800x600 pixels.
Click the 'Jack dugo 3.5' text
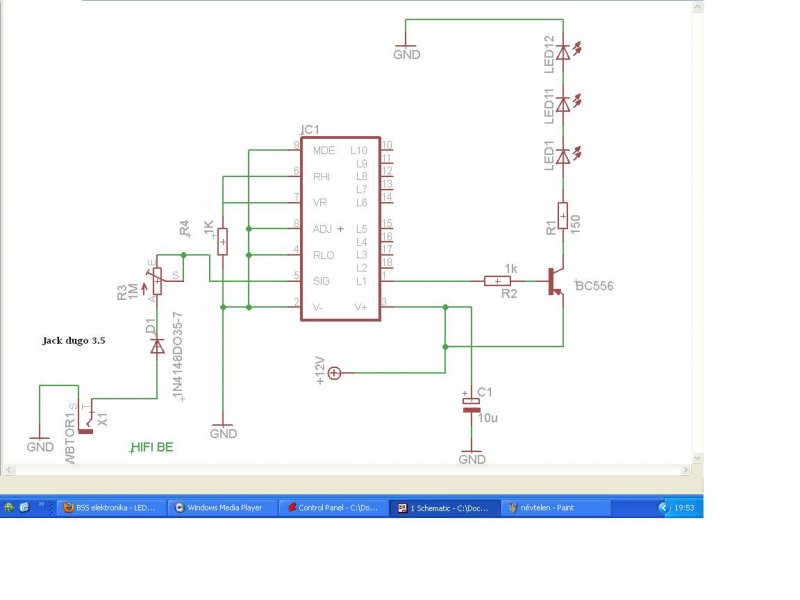tap(74, 341)
